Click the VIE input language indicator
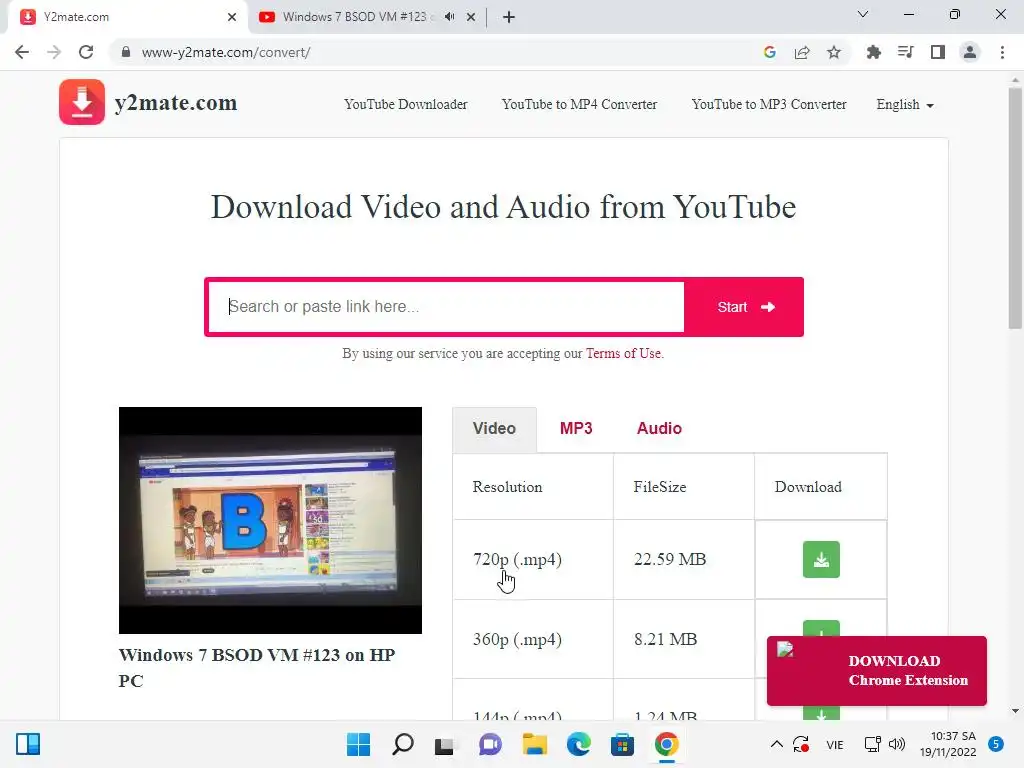 click(x=835, y=744)
